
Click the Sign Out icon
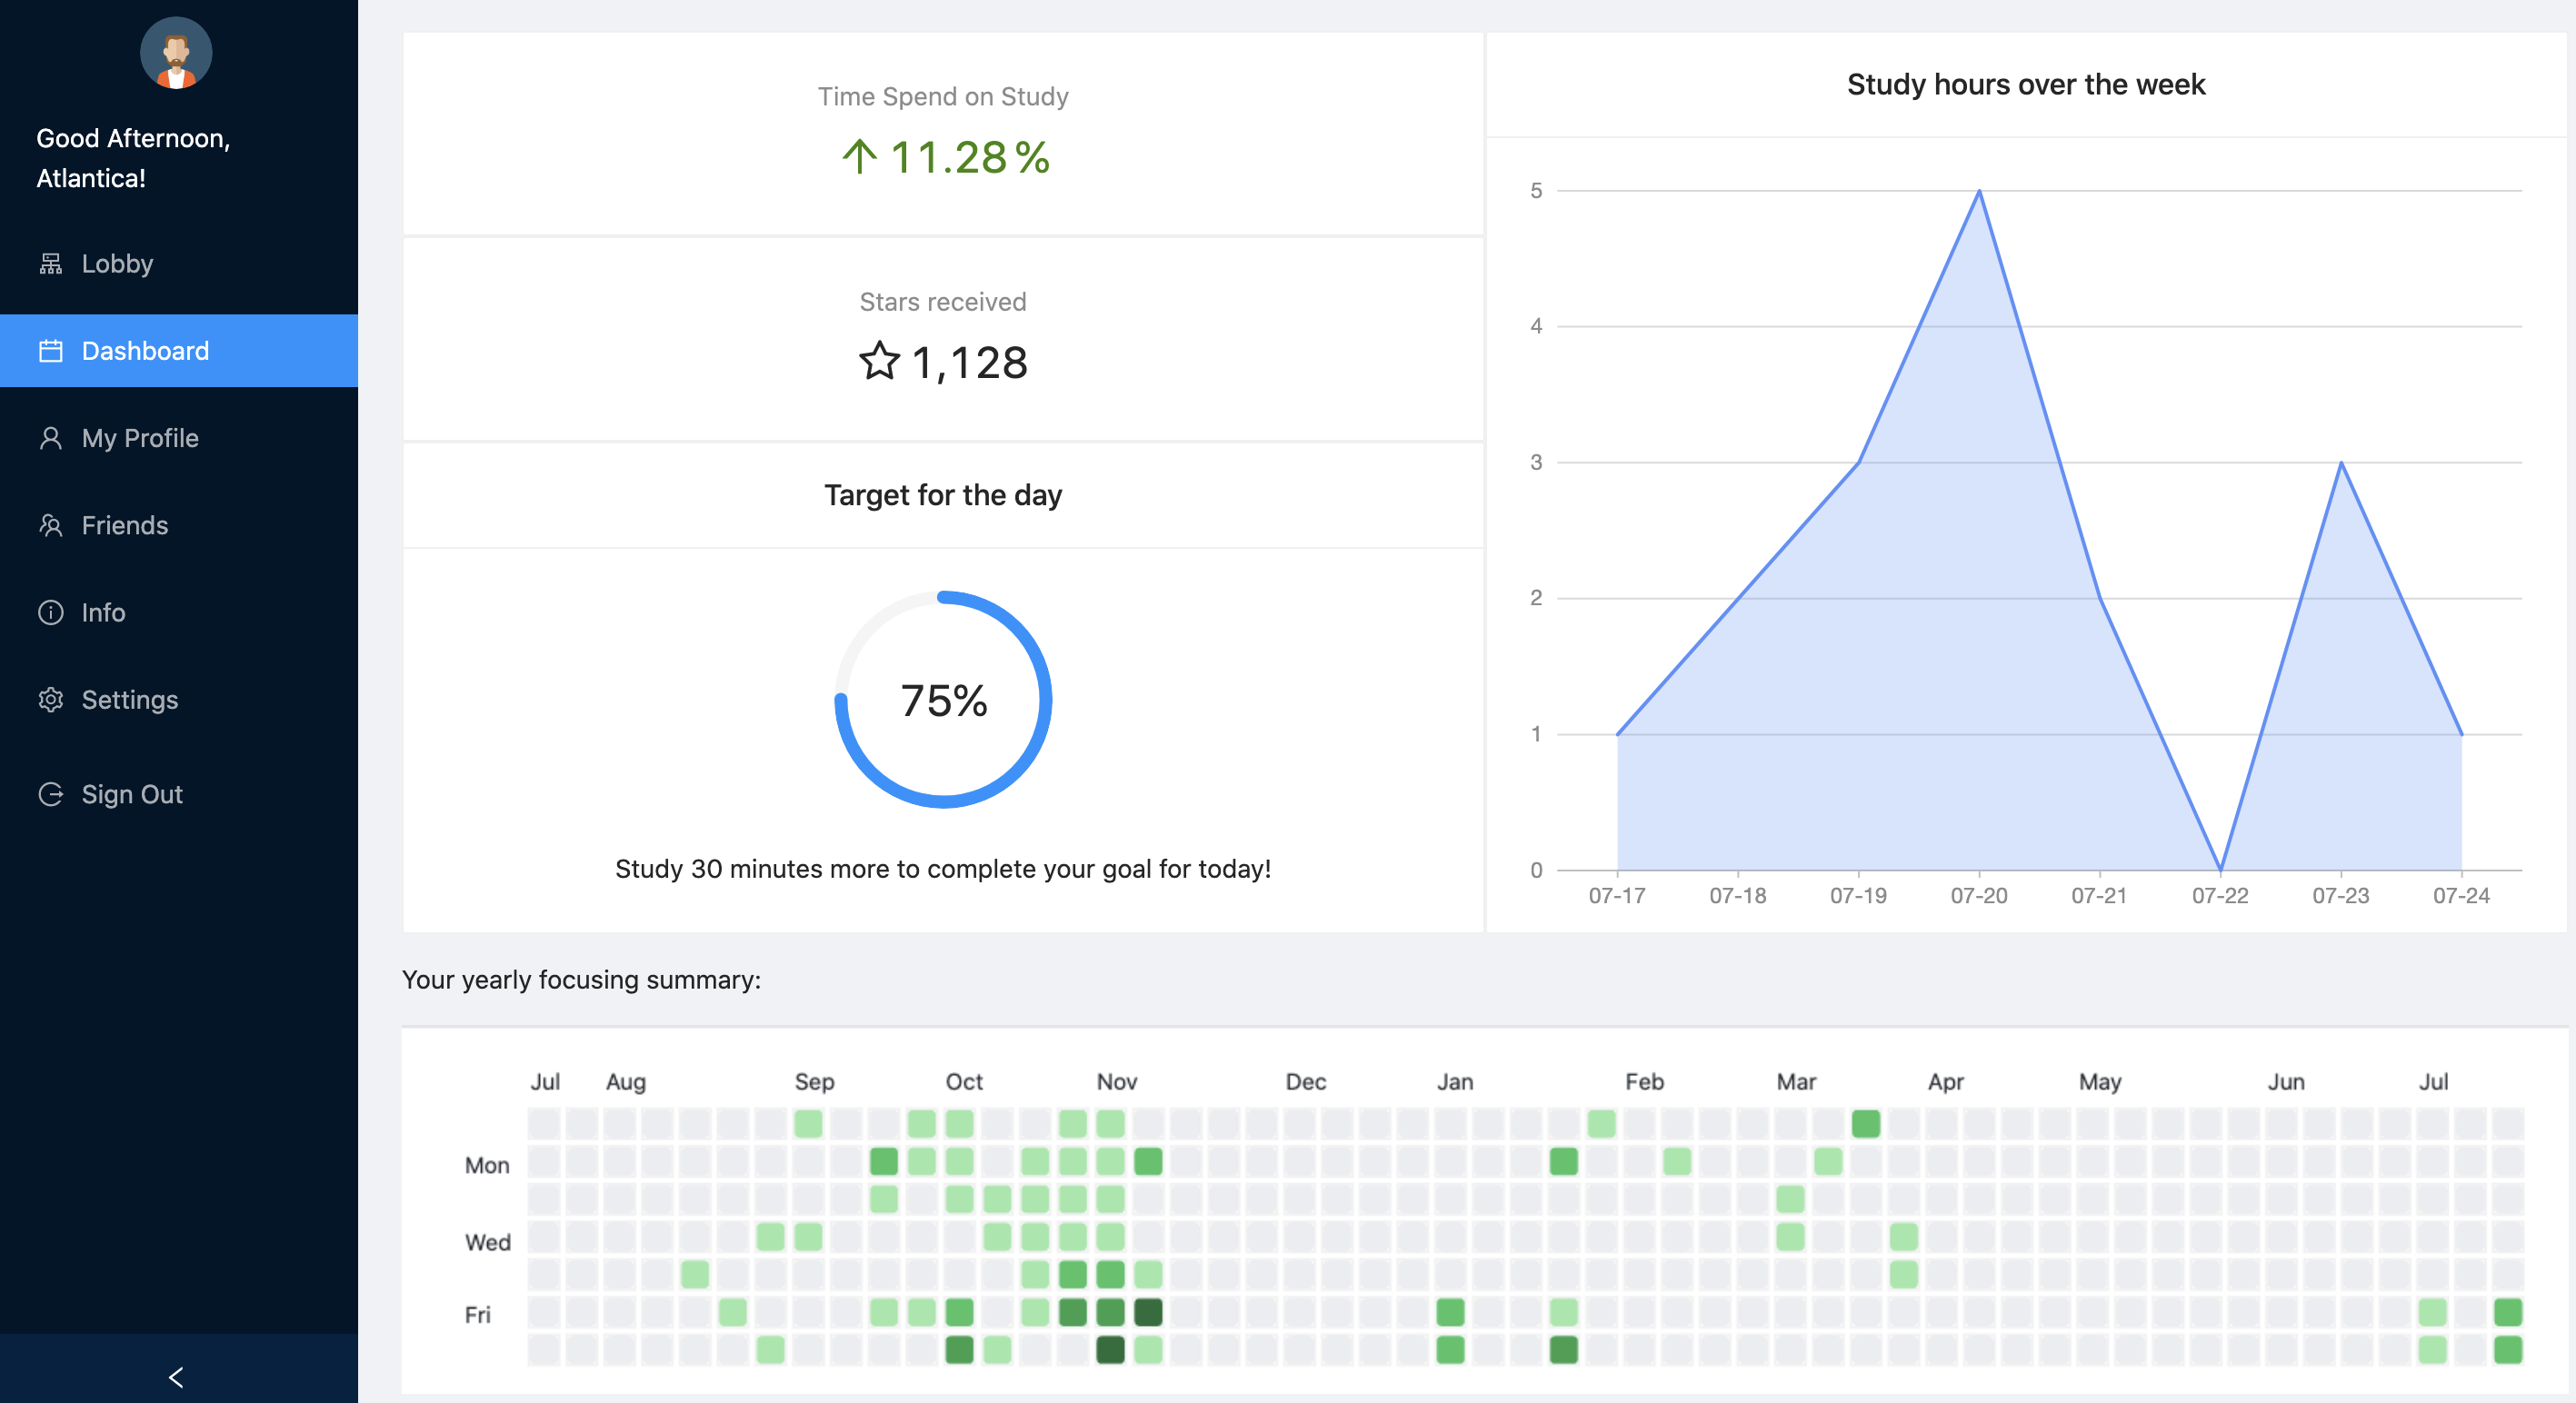[x=50, y=794]
